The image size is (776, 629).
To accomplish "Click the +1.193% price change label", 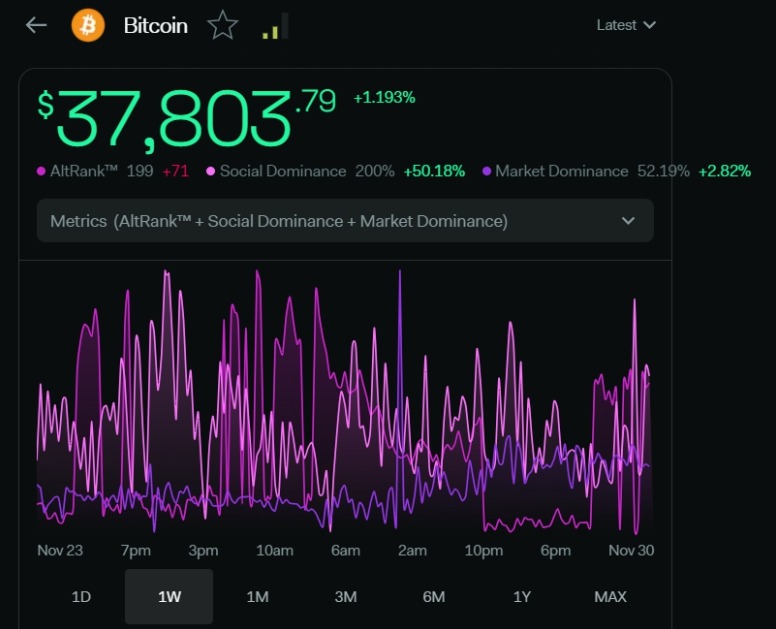I will (x=384, y=98).
